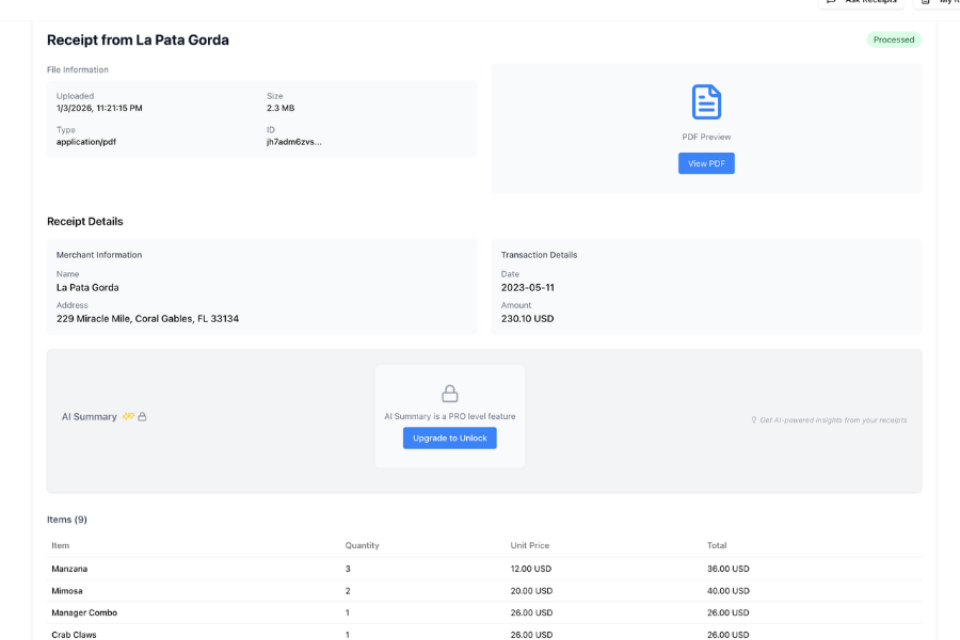The height and width of the screenshot is (640, 960).
Task: Click the Quantity column header
Action: pos(362,546)
